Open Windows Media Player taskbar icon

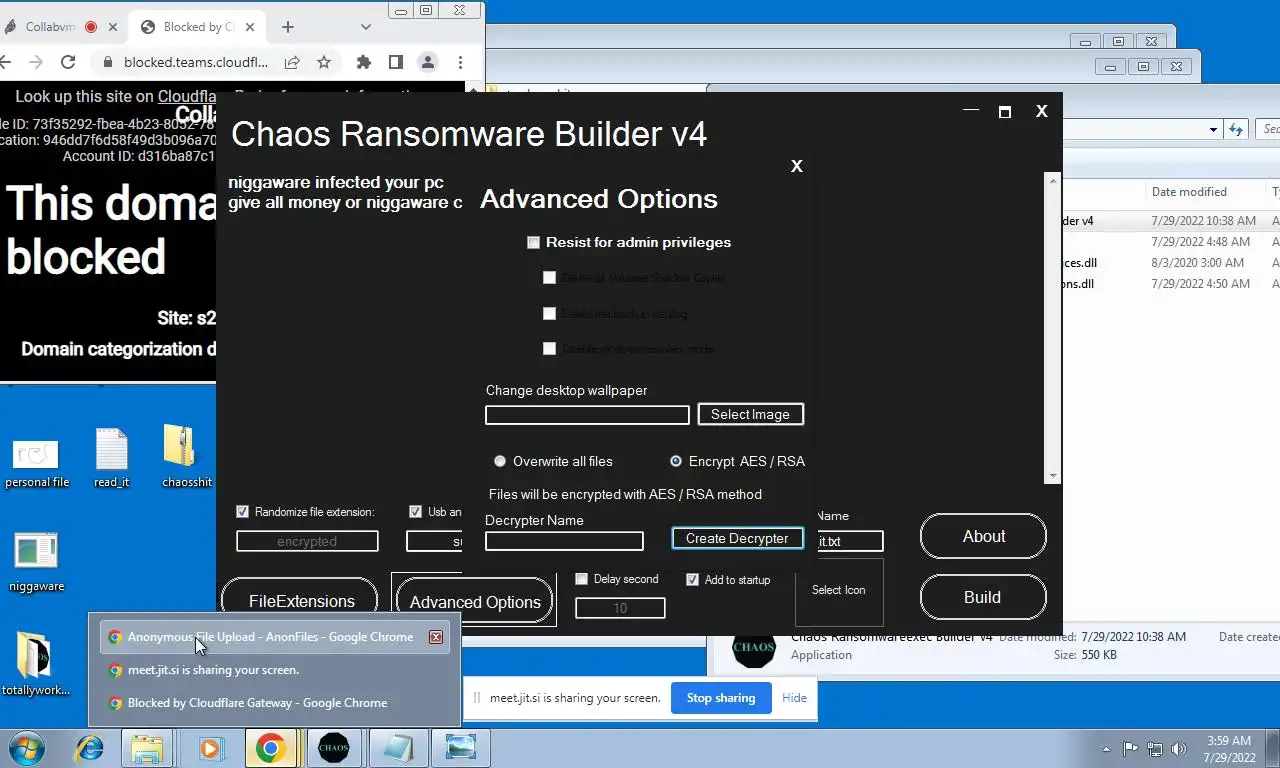(210, 748)
